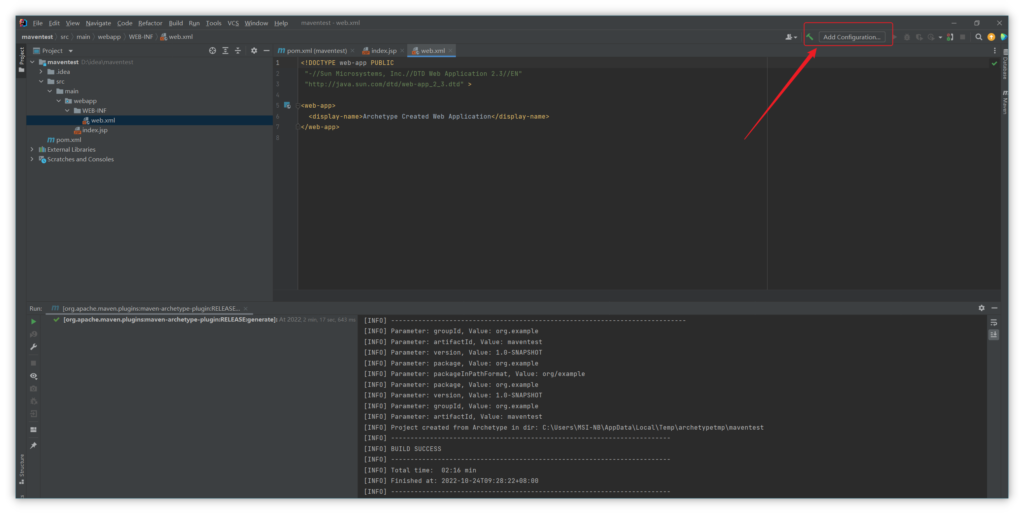Select pom.xml in project tree
The height and width of the screenshot is (514, 1024).
[x=64, y=140]
